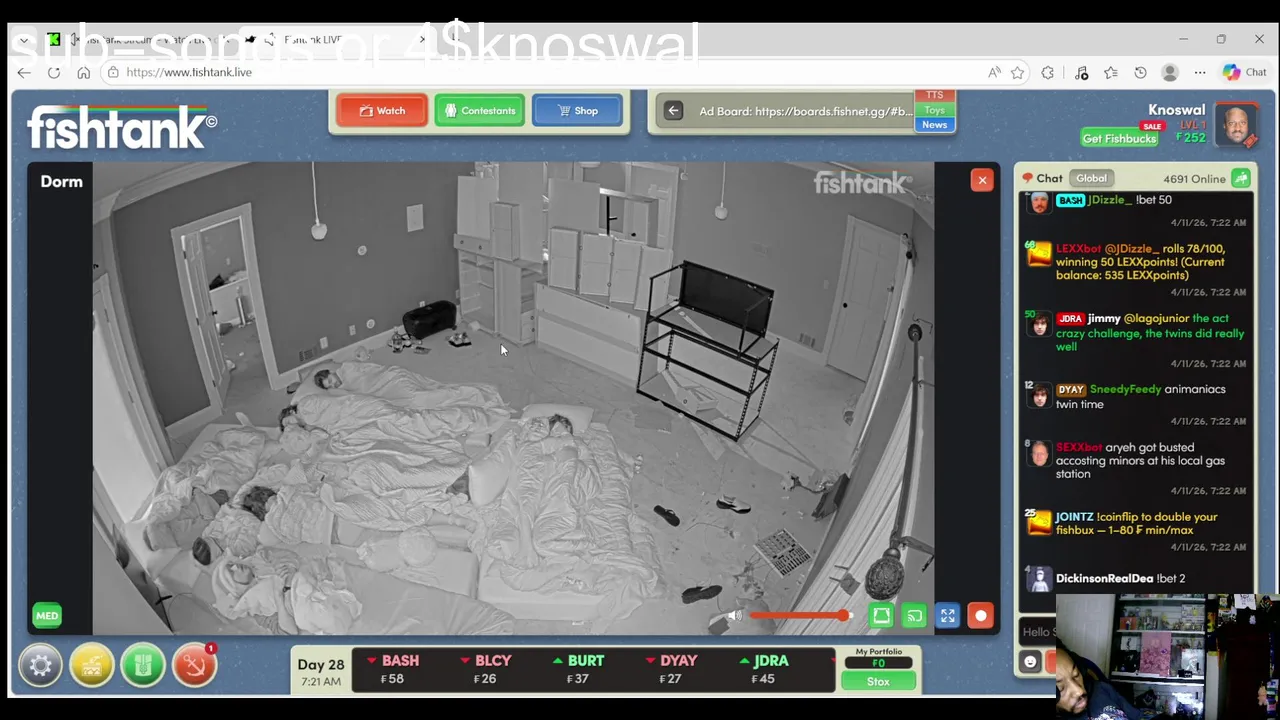Image resolution: width=1280 pixels, height=720 pixels.
Task: Select BASH stock ticker
Action: 392,669
